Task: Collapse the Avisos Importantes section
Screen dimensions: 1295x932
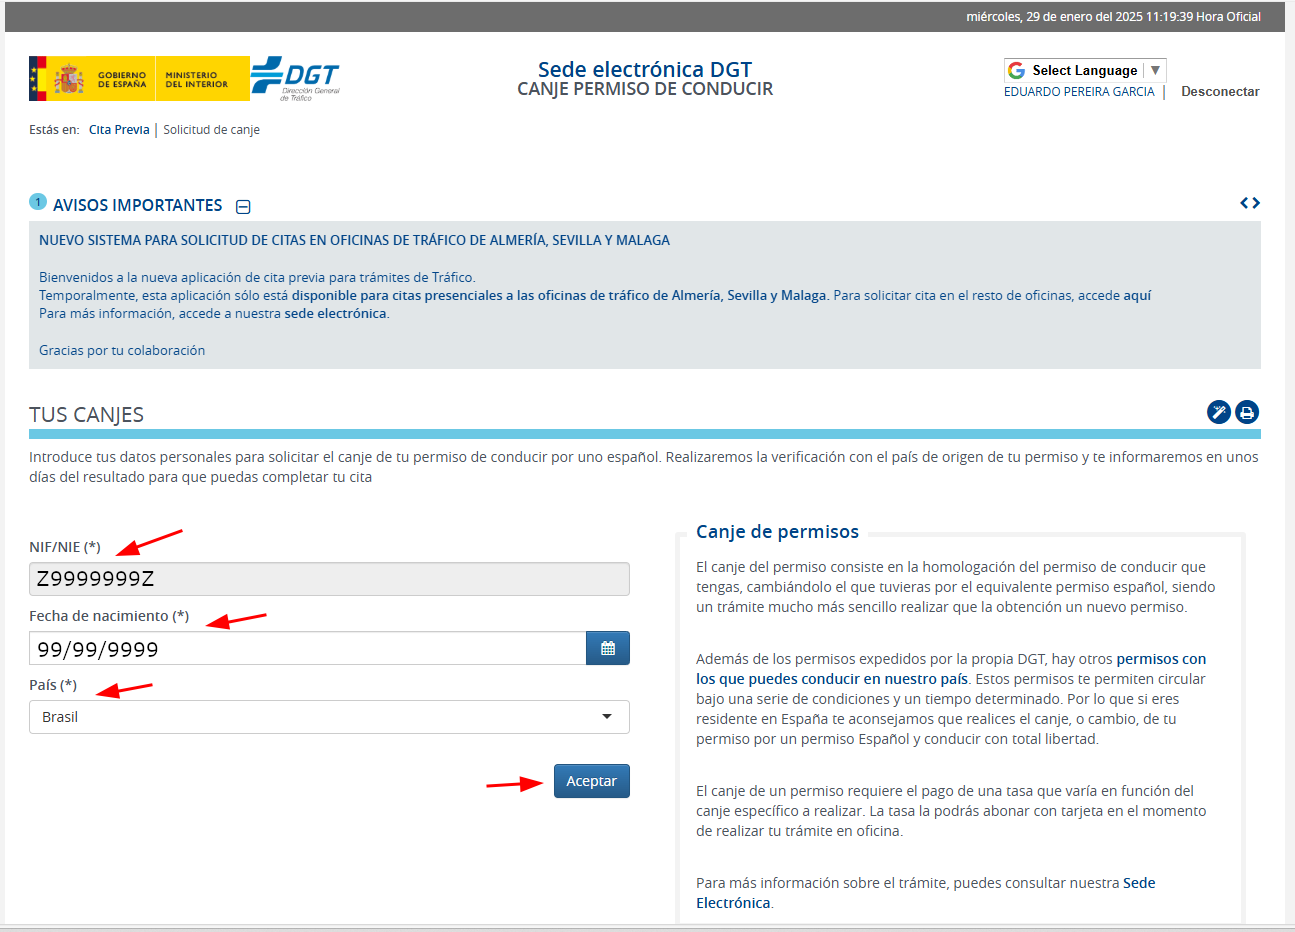Action: [243, 207]
